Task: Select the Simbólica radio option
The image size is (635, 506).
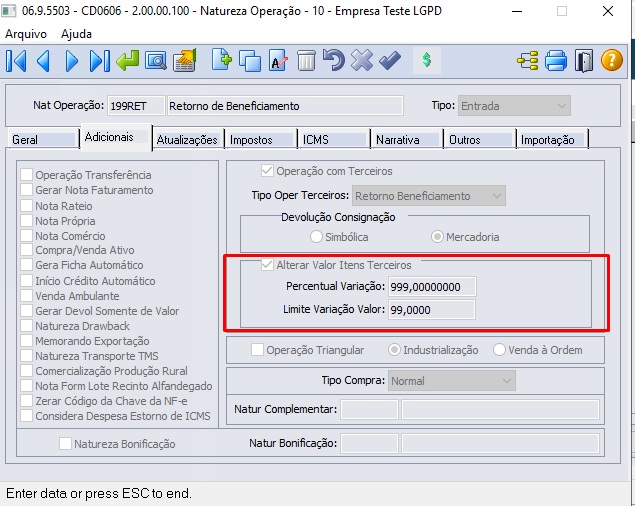Action: 316,237
